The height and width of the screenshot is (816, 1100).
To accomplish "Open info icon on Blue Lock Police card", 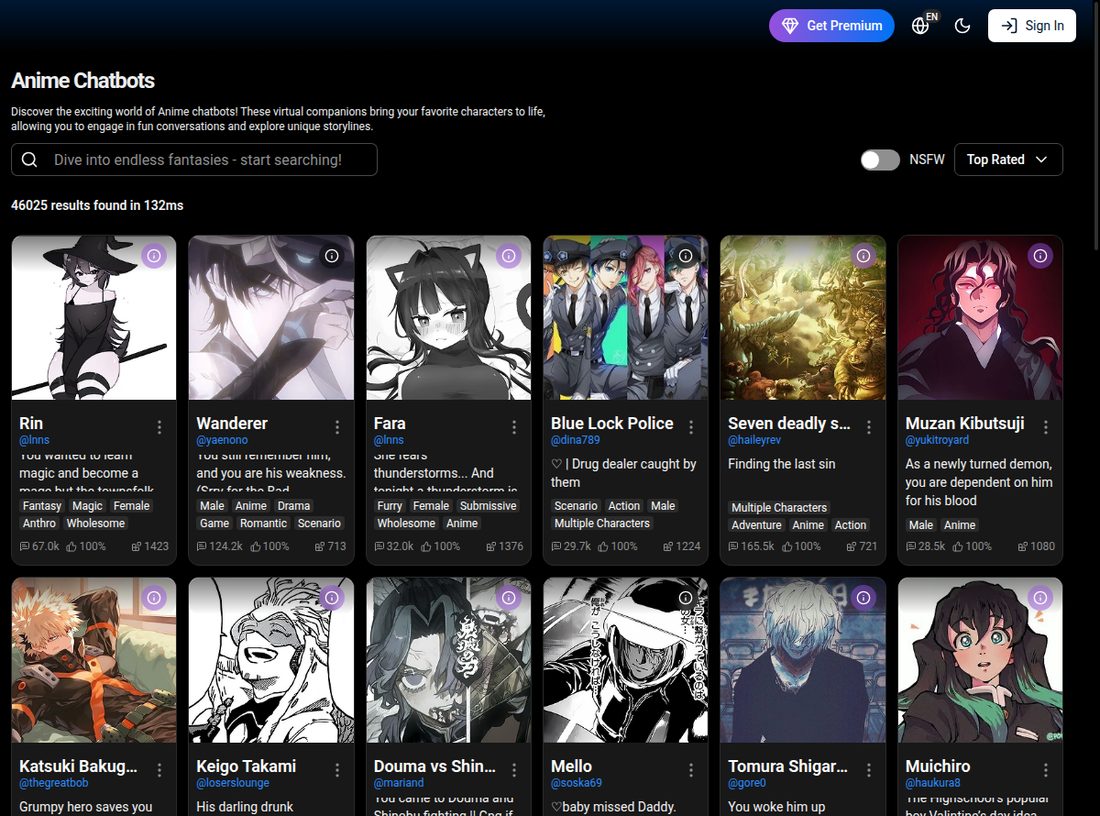I will (685, 255).
